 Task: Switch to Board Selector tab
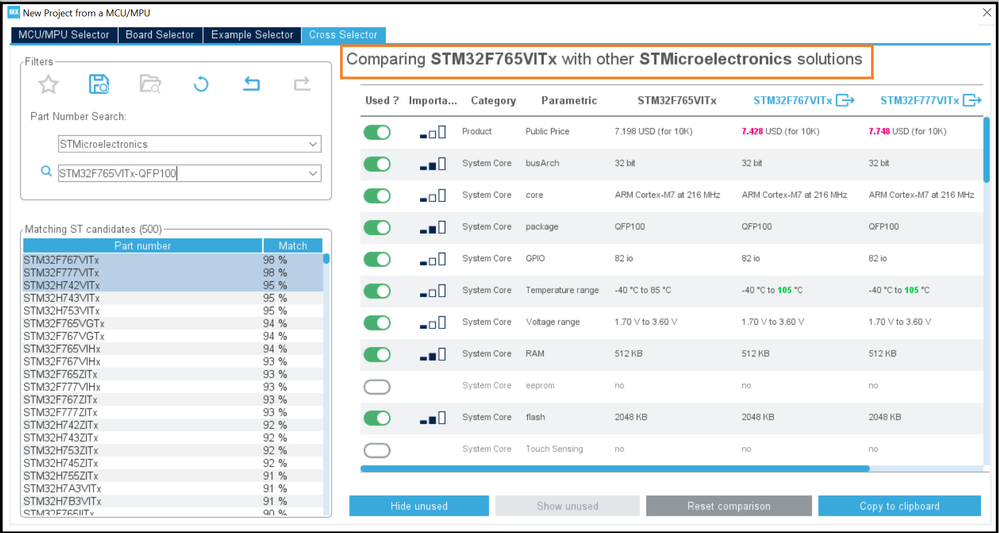tap(160, 35)
